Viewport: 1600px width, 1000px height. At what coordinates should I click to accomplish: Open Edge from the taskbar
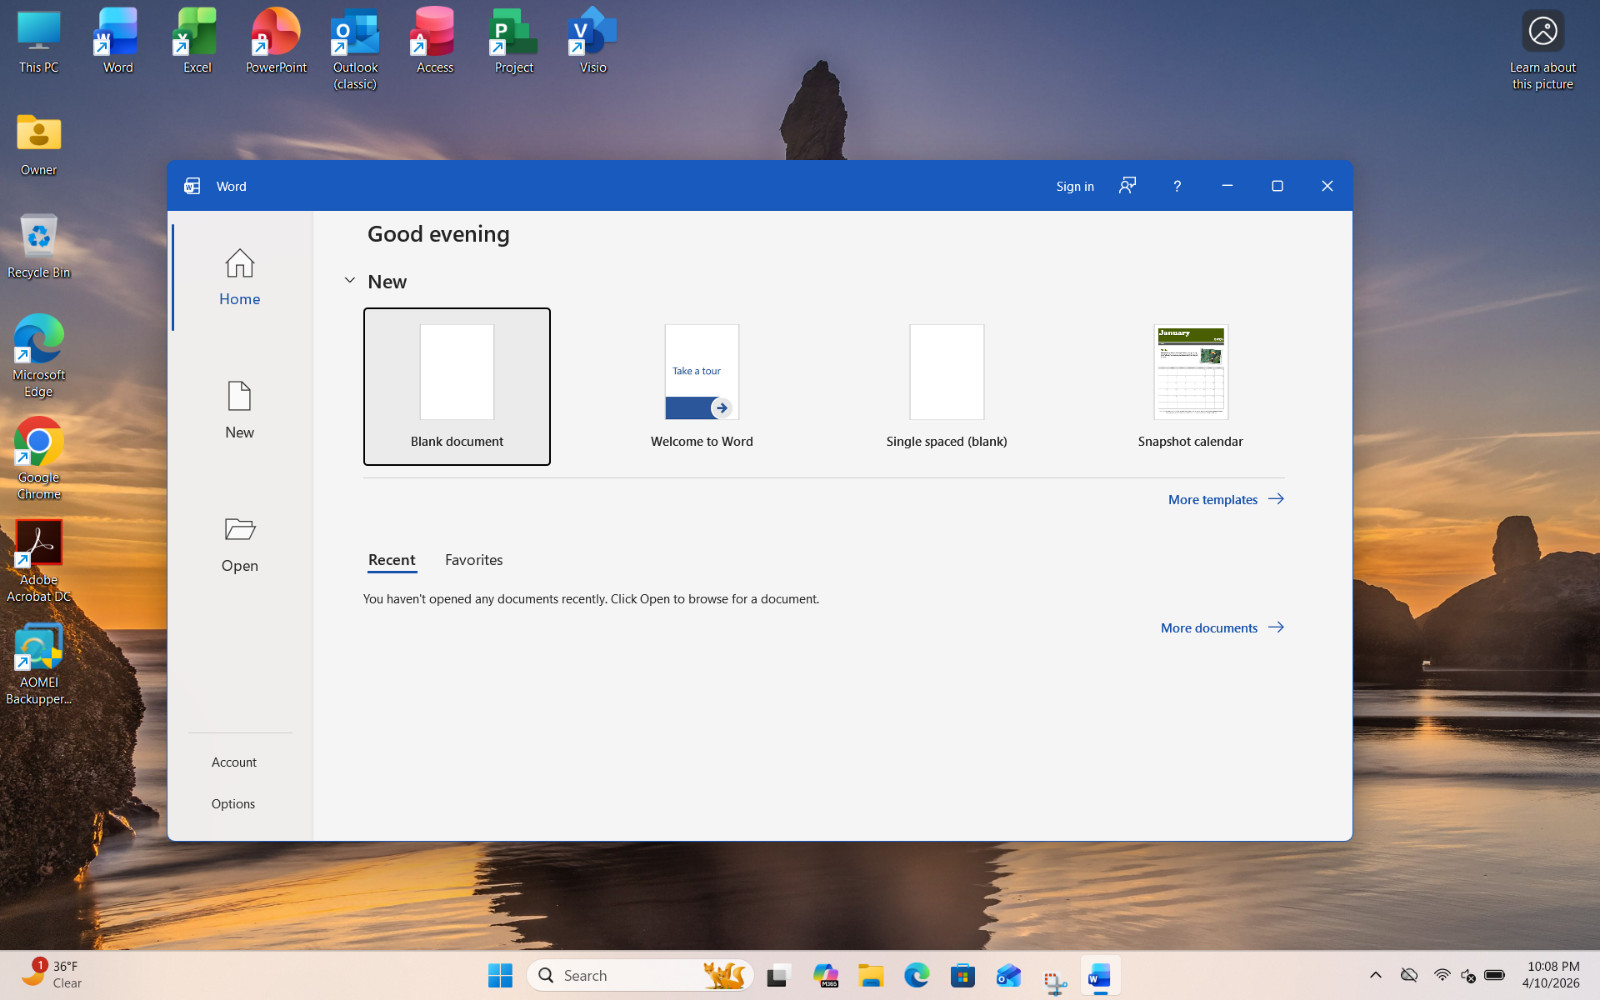pos(917,975)
